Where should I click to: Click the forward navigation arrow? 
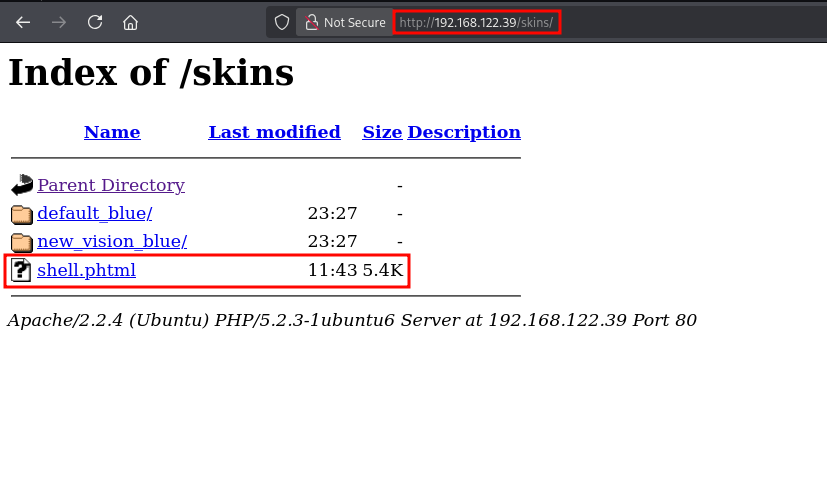[x=59, y=22]
